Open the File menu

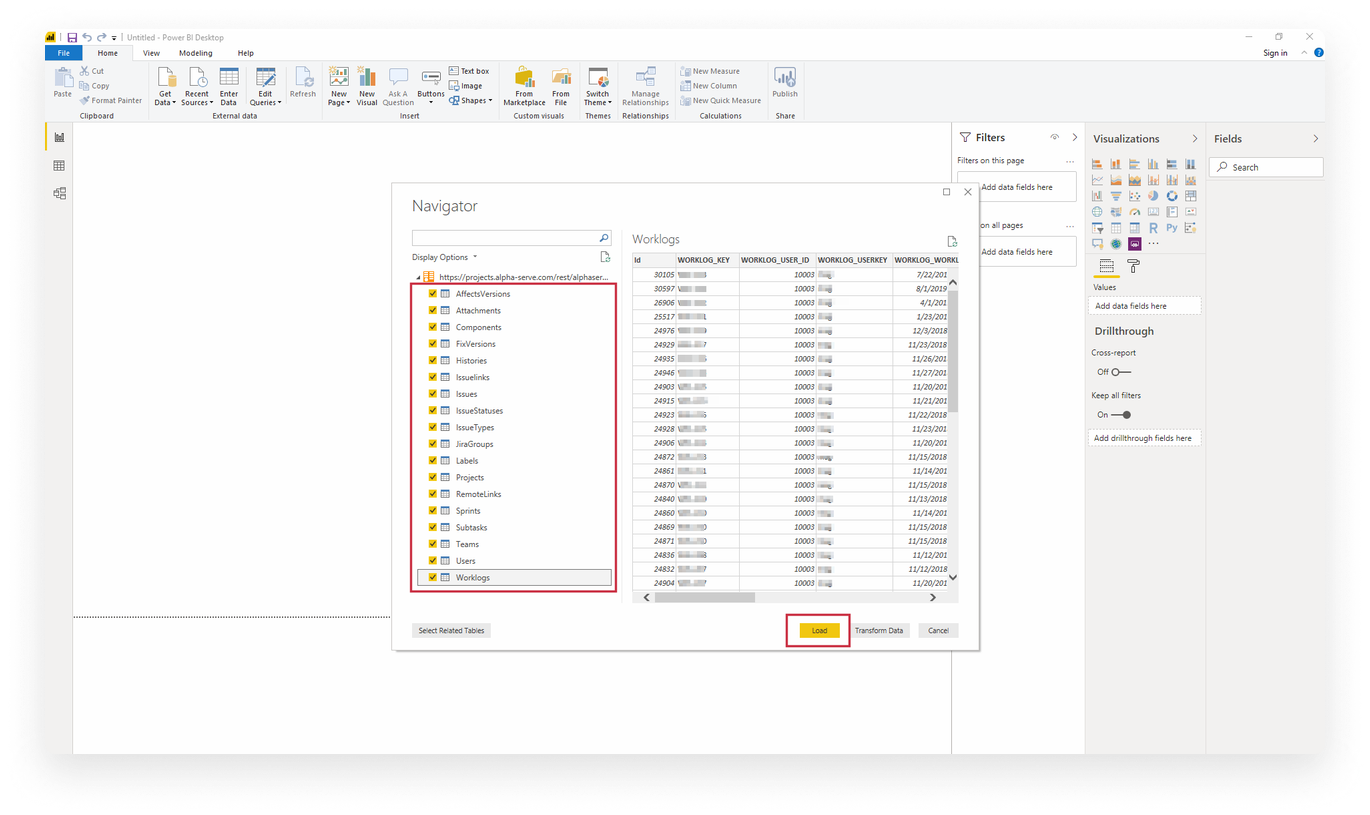point(64,53)
